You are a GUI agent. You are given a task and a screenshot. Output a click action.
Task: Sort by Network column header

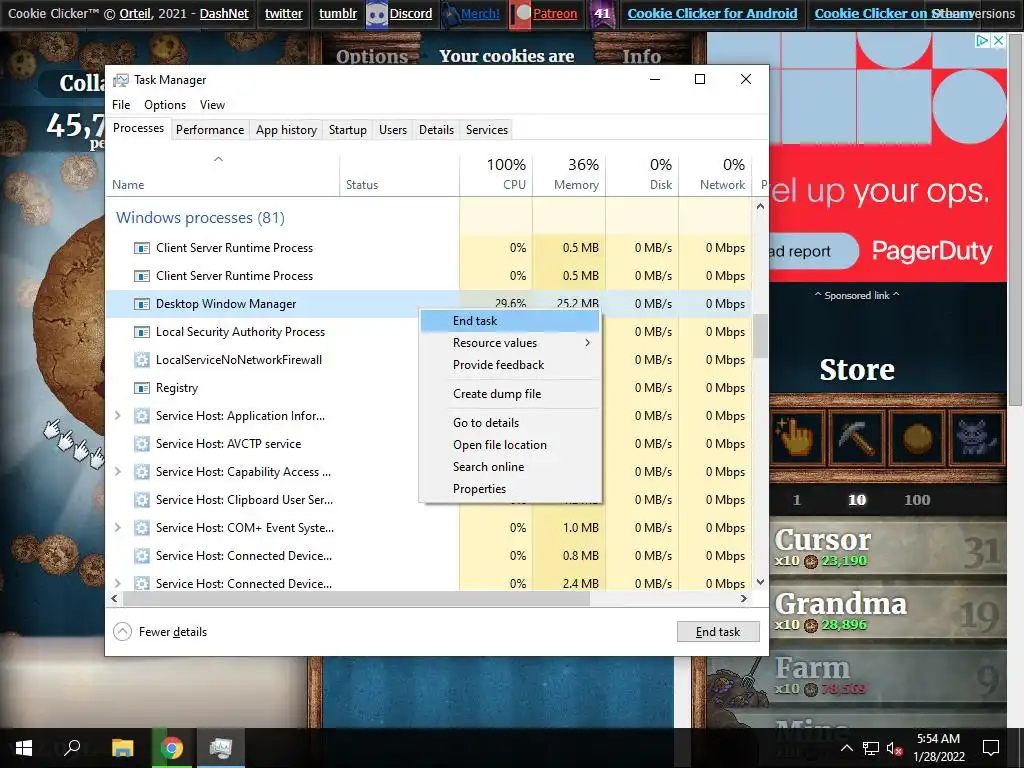click(716, 175)
